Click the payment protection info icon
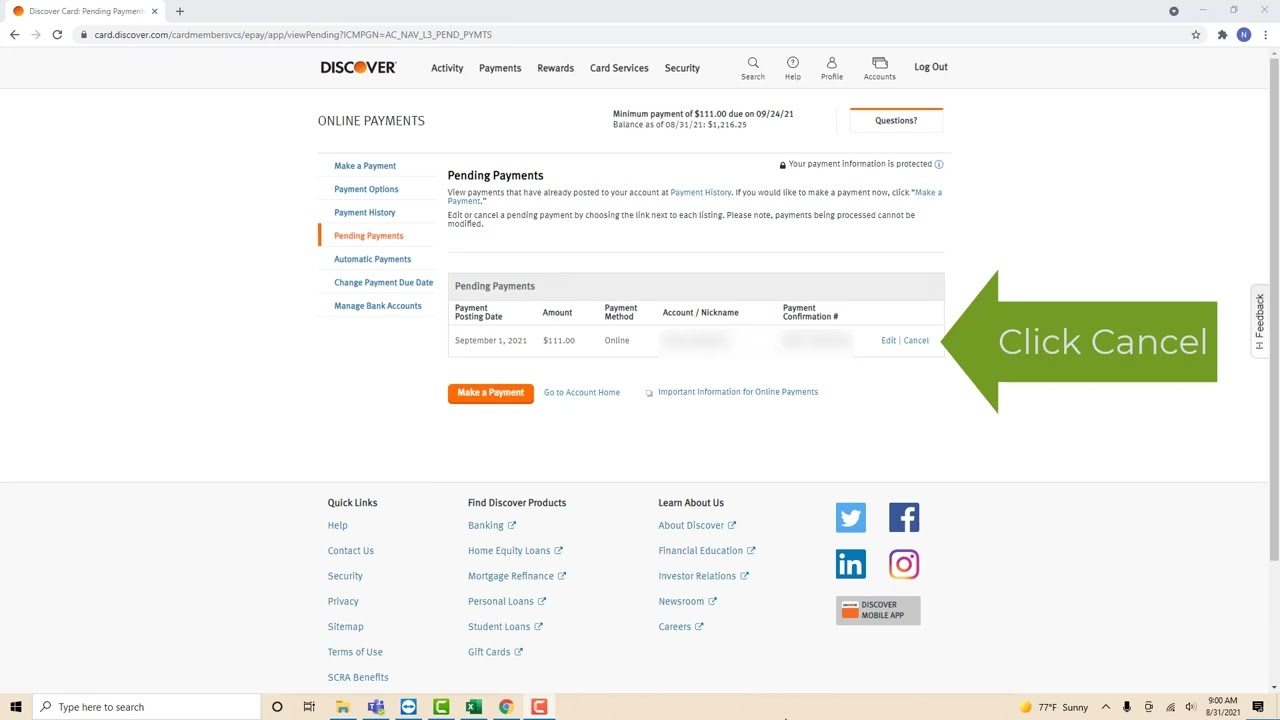Image resolution: width=1280 pixels, height=720 pixels. (938, 164)
